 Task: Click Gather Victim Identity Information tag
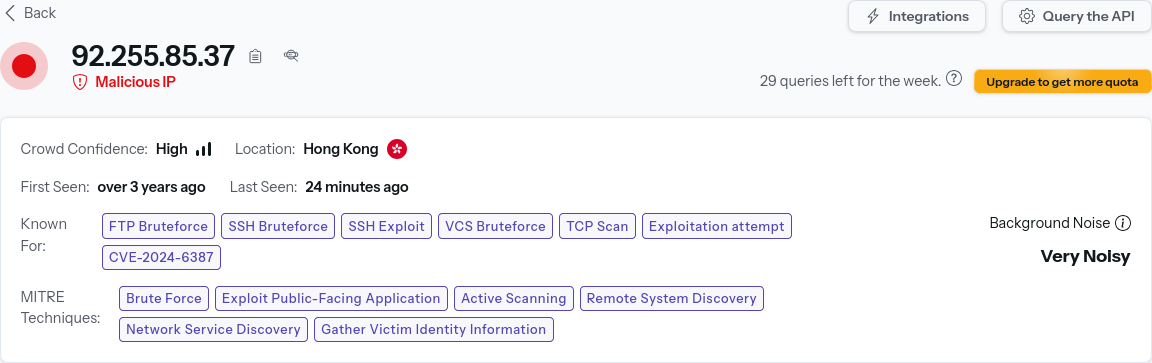point(433,329)
